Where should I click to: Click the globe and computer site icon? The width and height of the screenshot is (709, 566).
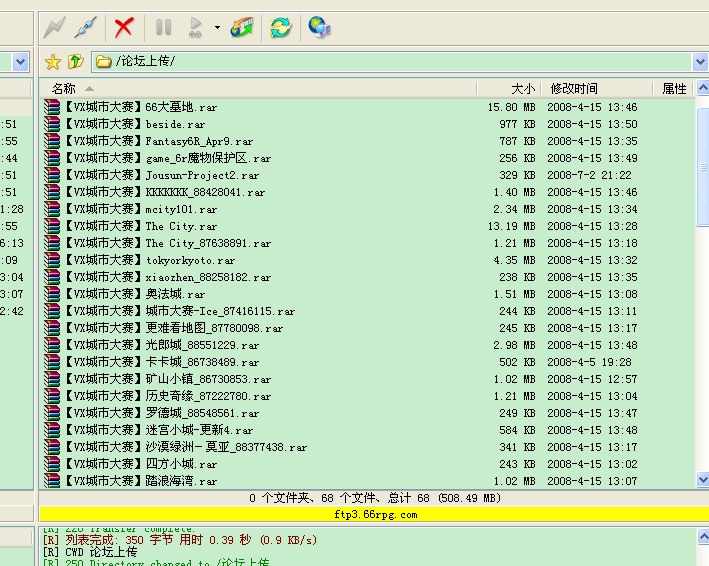319,27
